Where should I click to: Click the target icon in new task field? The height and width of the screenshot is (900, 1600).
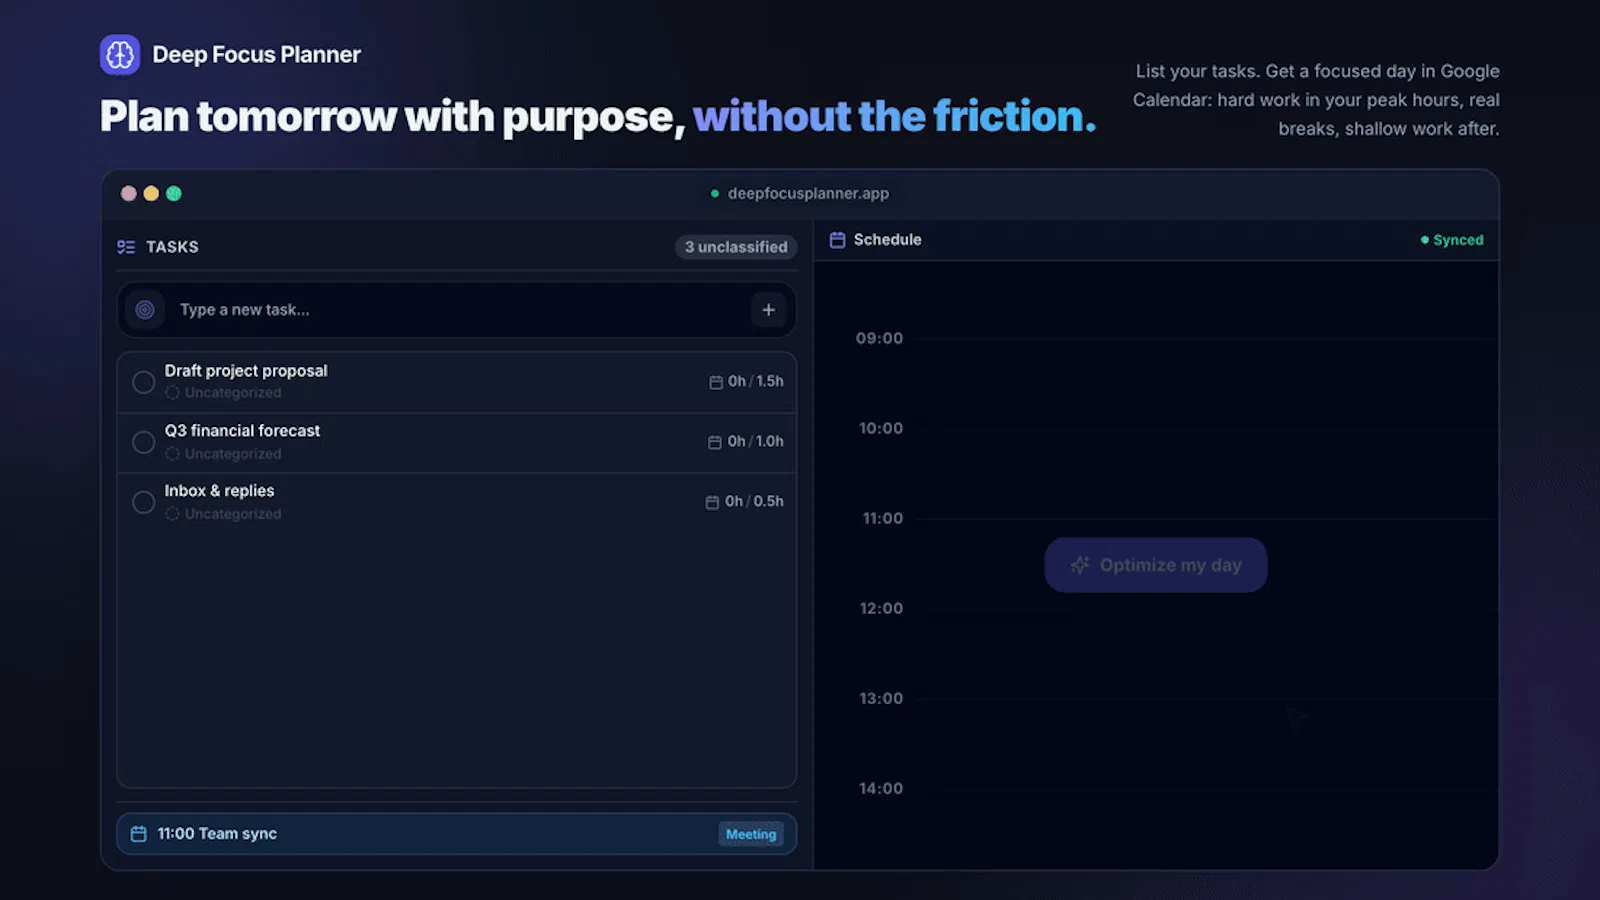[145, 310]
